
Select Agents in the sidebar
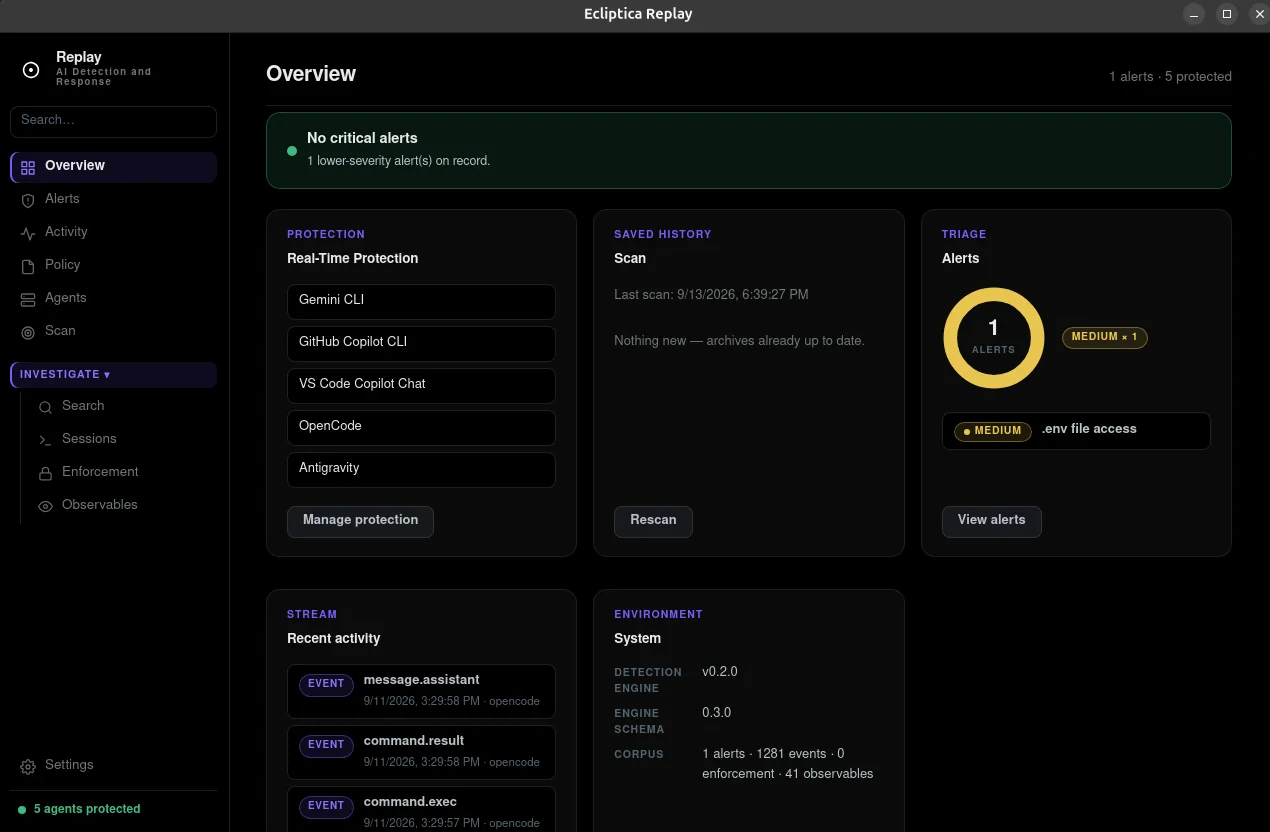(x=113, y=298)
